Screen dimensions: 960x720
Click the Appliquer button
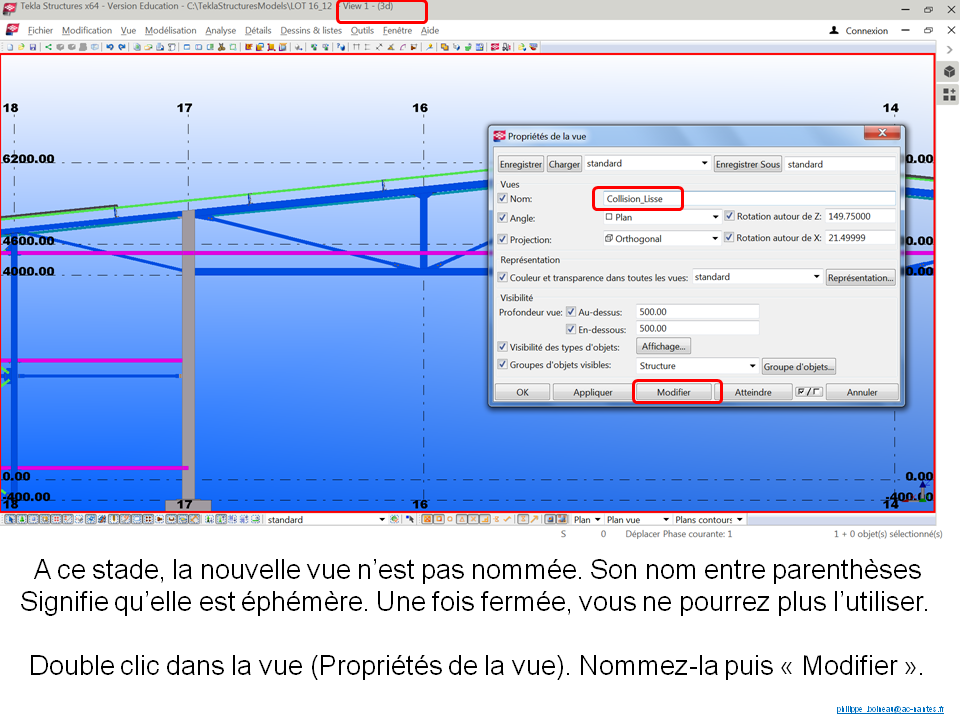[x=593, y=392]
